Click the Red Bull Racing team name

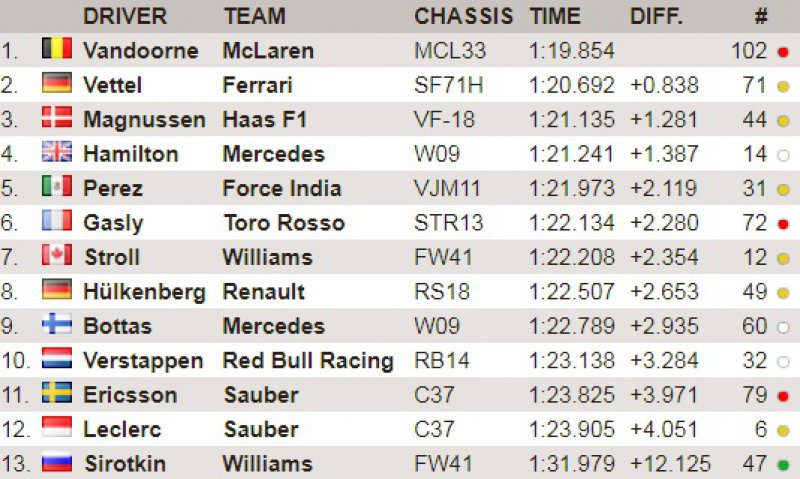(307, 360)
